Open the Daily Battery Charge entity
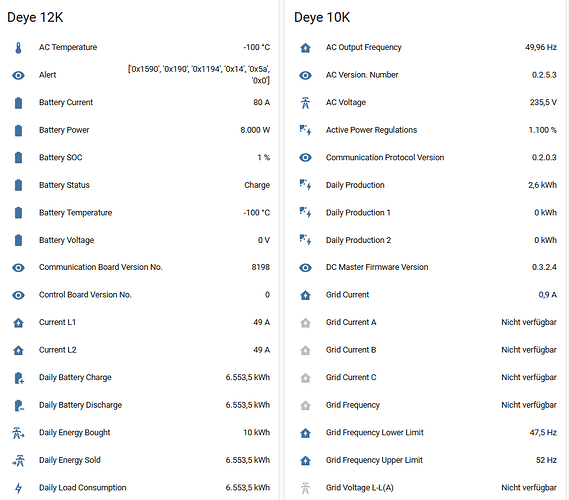Screen dimensions: 569x500 pyautogui.click(x=139, y=378)
